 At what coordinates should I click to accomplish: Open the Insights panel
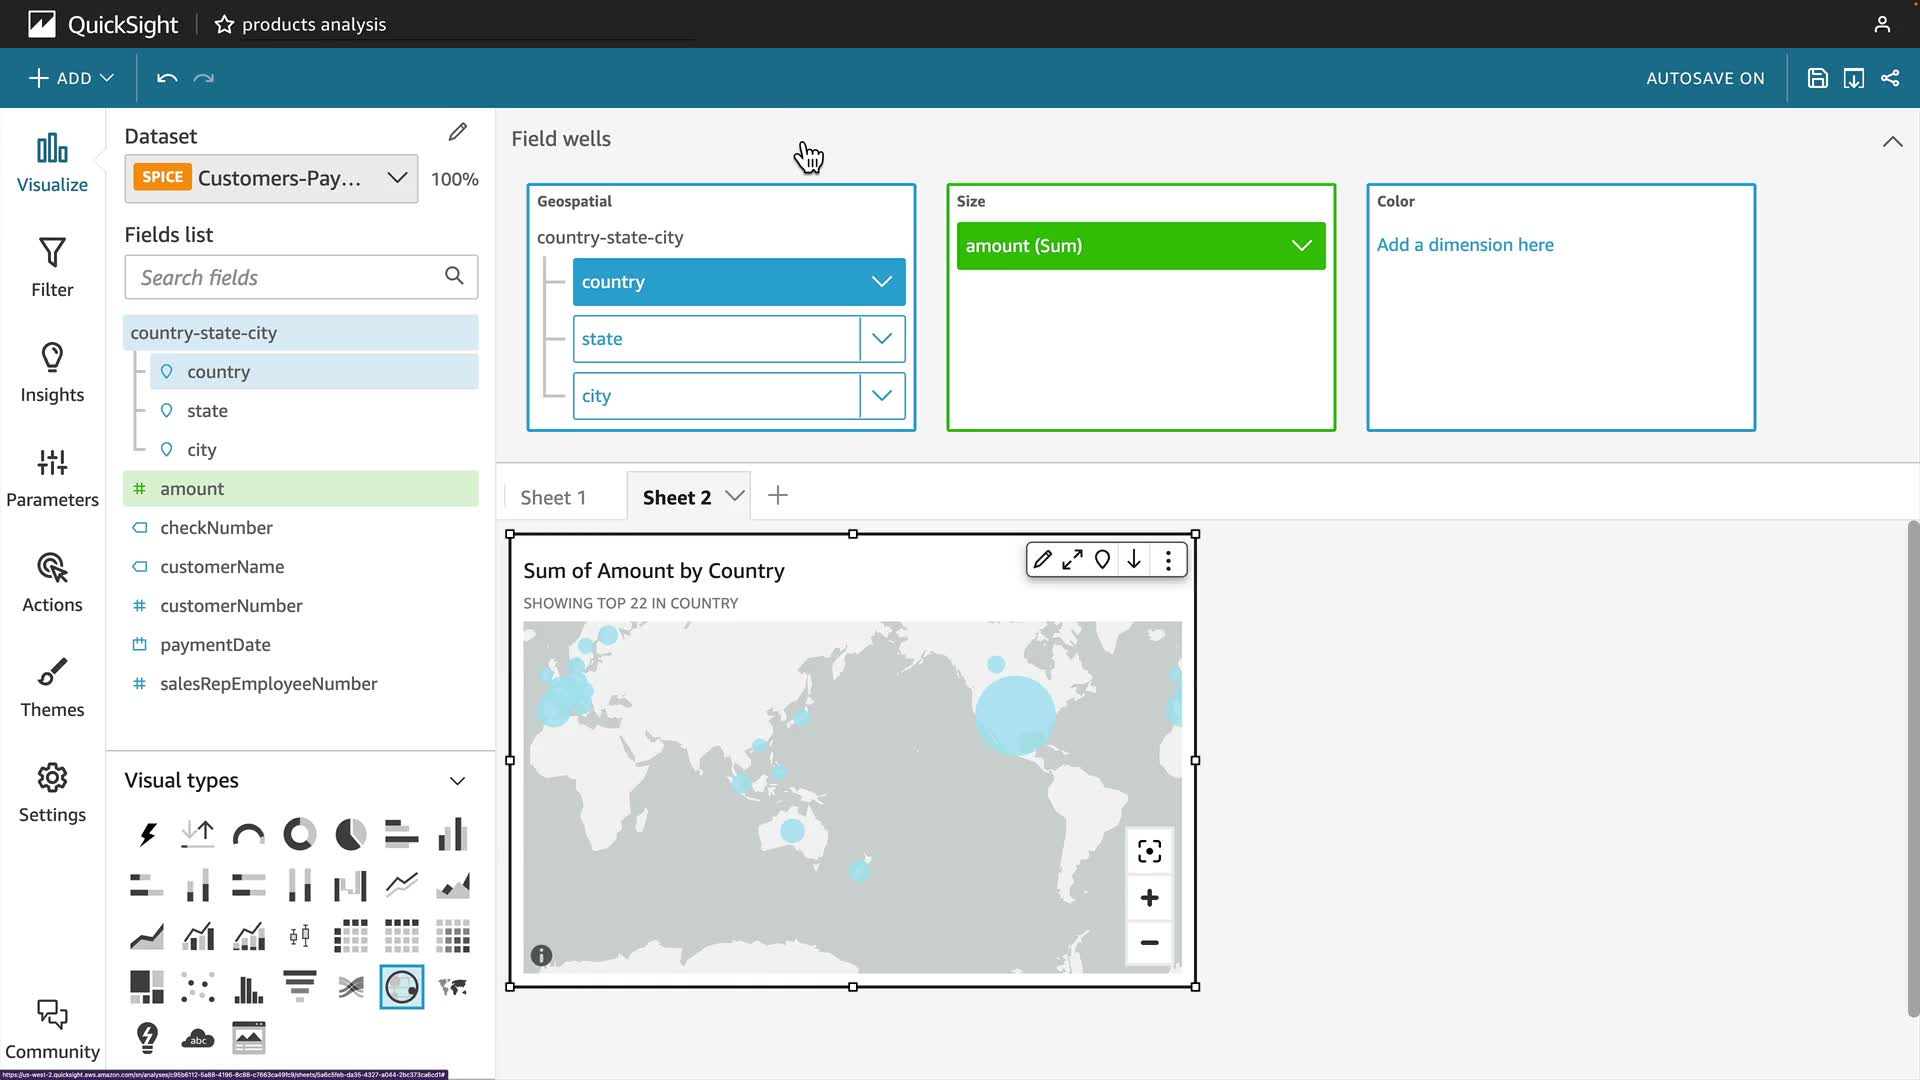point(52,372)
